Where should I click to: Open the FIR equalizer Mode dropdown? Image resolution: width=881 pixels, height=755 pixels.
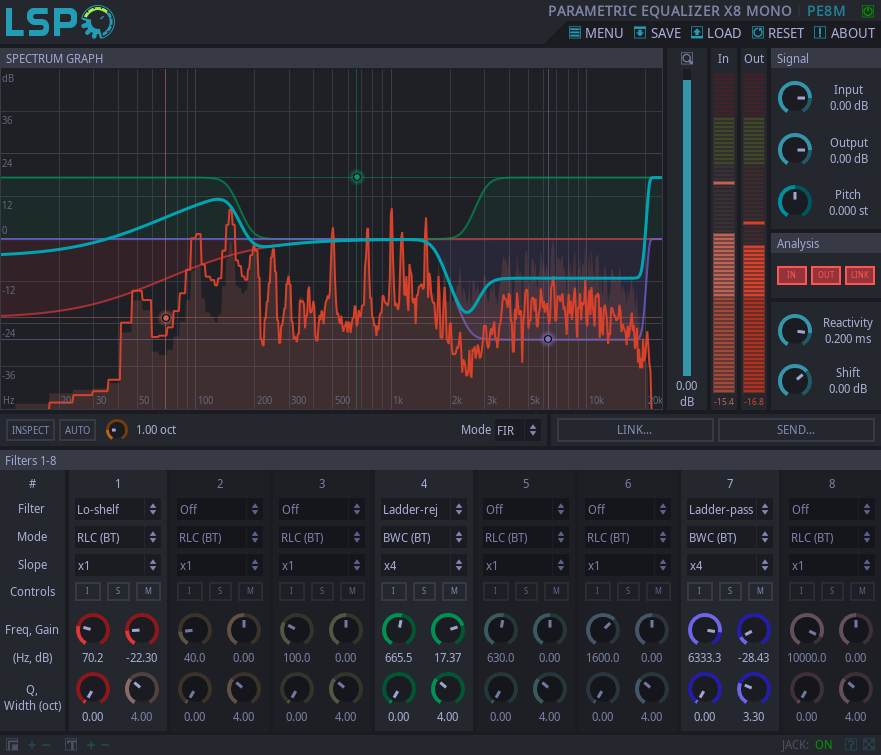[517, 430]
